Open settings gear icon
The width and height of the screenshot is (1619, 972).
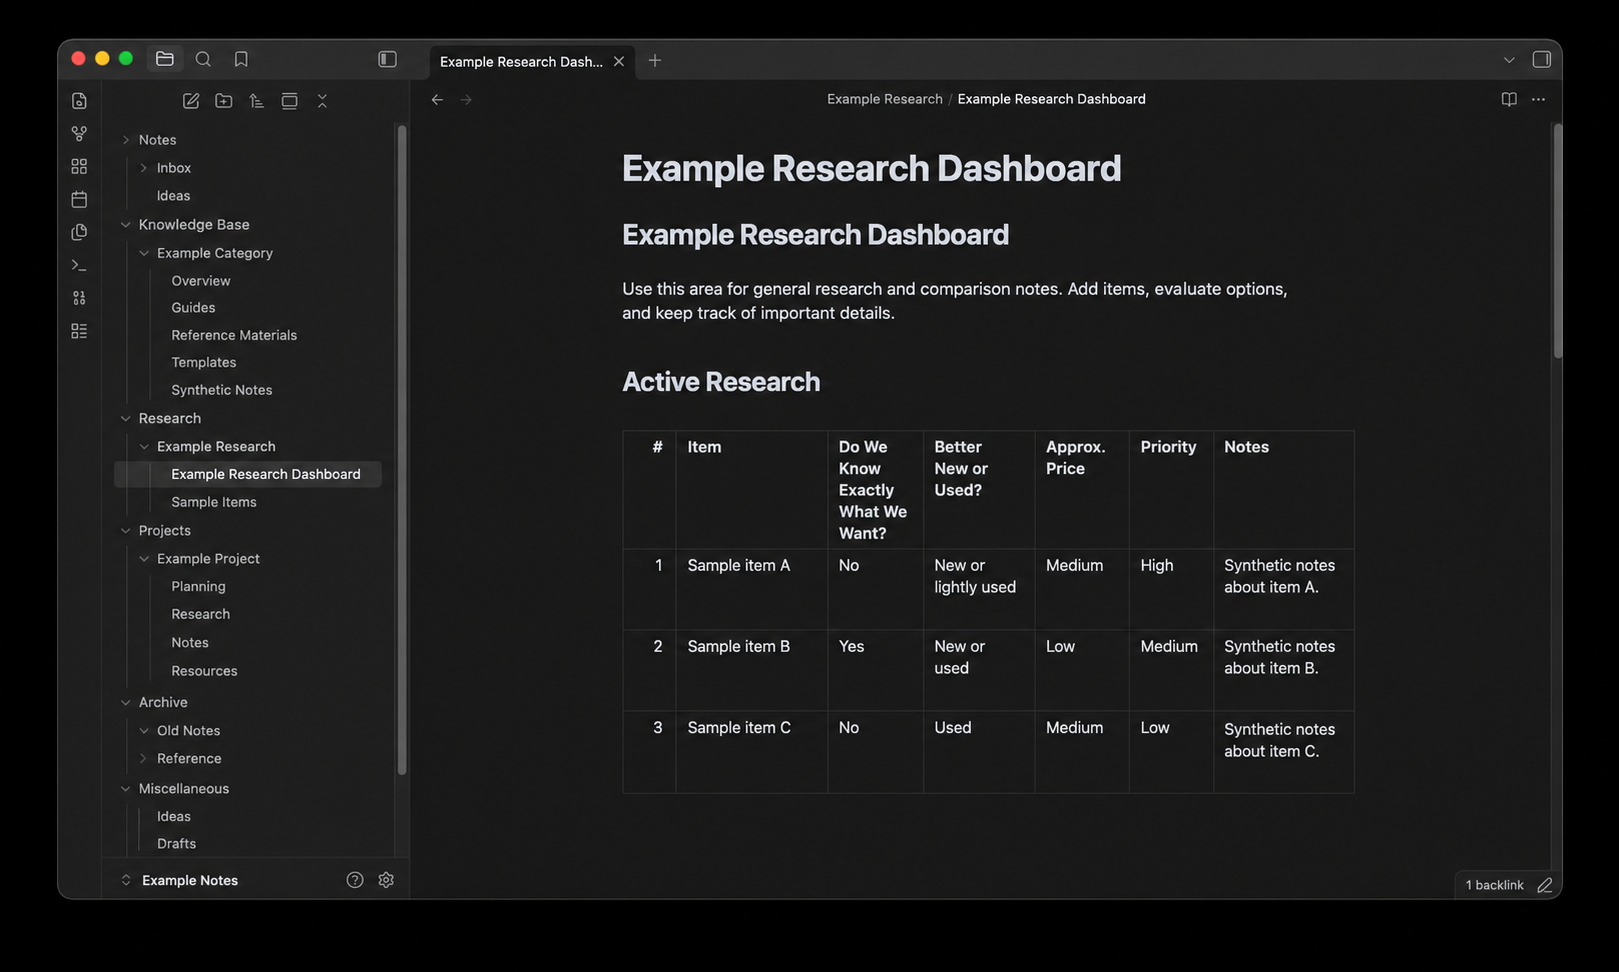coord(386,880)
